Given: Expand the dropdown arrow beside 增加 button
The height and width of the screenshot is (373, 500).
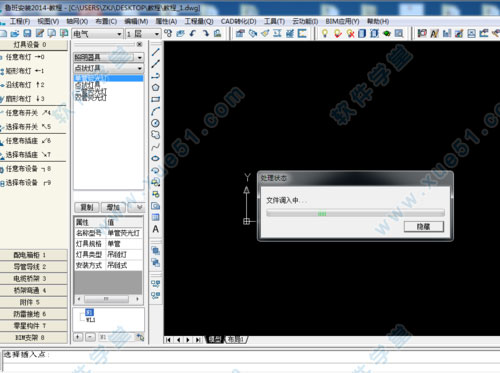Looking at the screenshot, I should click(139, 207).
